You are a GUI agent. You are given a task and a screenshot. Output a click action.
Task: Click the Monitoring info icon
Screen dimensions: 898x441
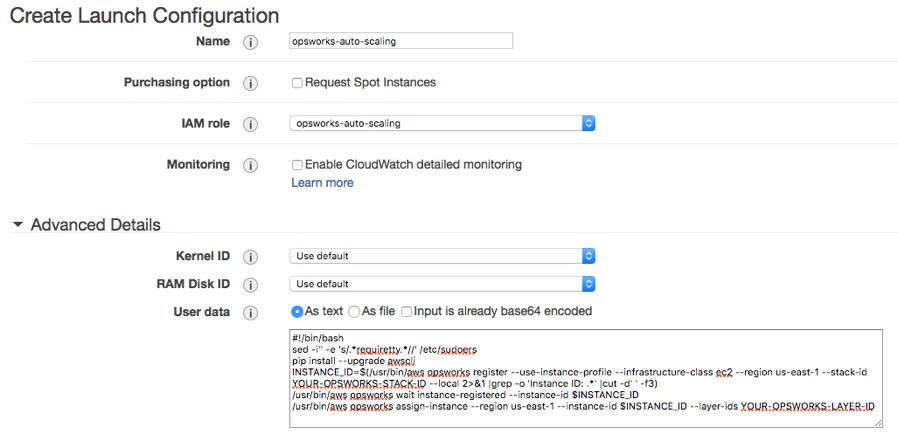click(x=250, y=166)
